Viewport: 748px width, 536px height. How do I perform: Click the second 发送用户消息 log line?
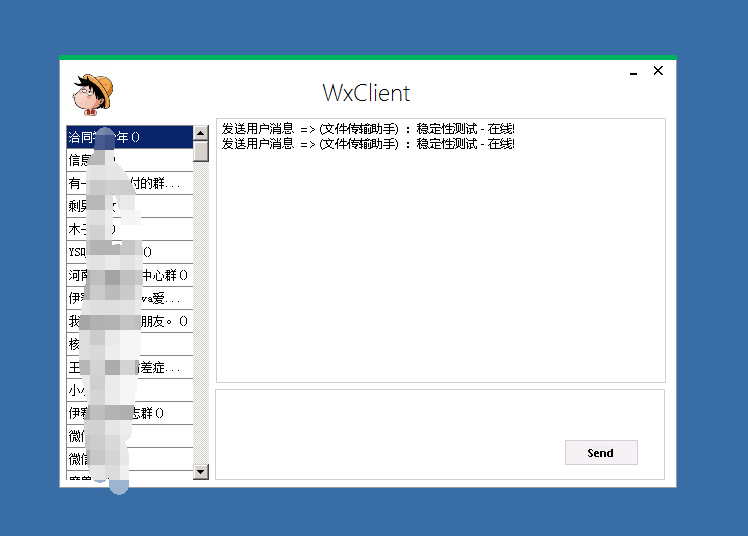pos(368,144)
